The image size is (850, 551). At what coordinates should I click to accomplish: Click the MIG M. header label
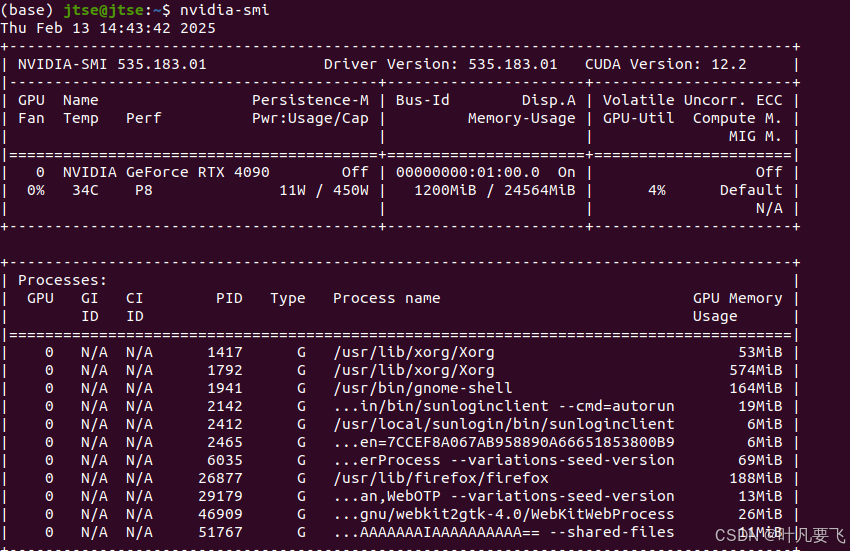click(x=755, y=136)
